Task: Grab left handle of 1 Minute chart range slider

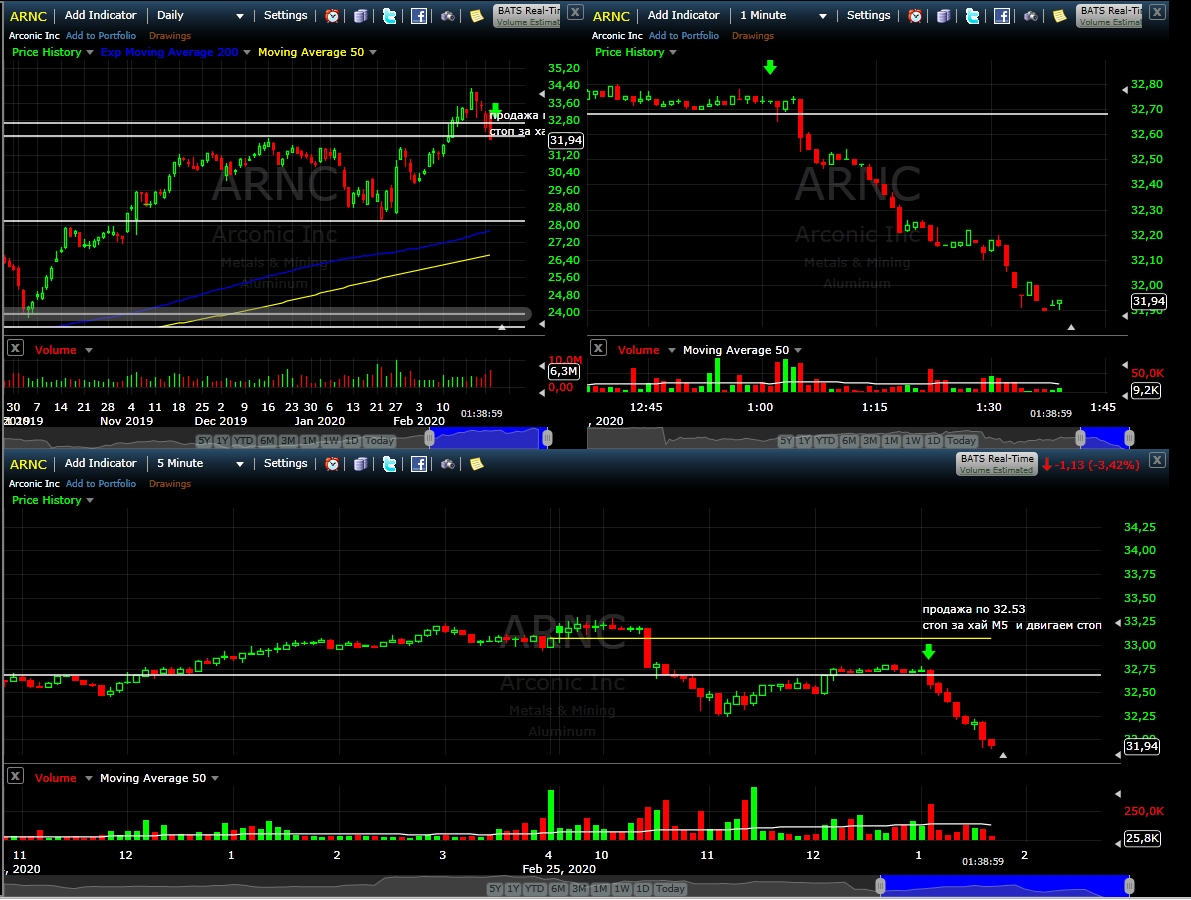Action: coord(1081,438)
